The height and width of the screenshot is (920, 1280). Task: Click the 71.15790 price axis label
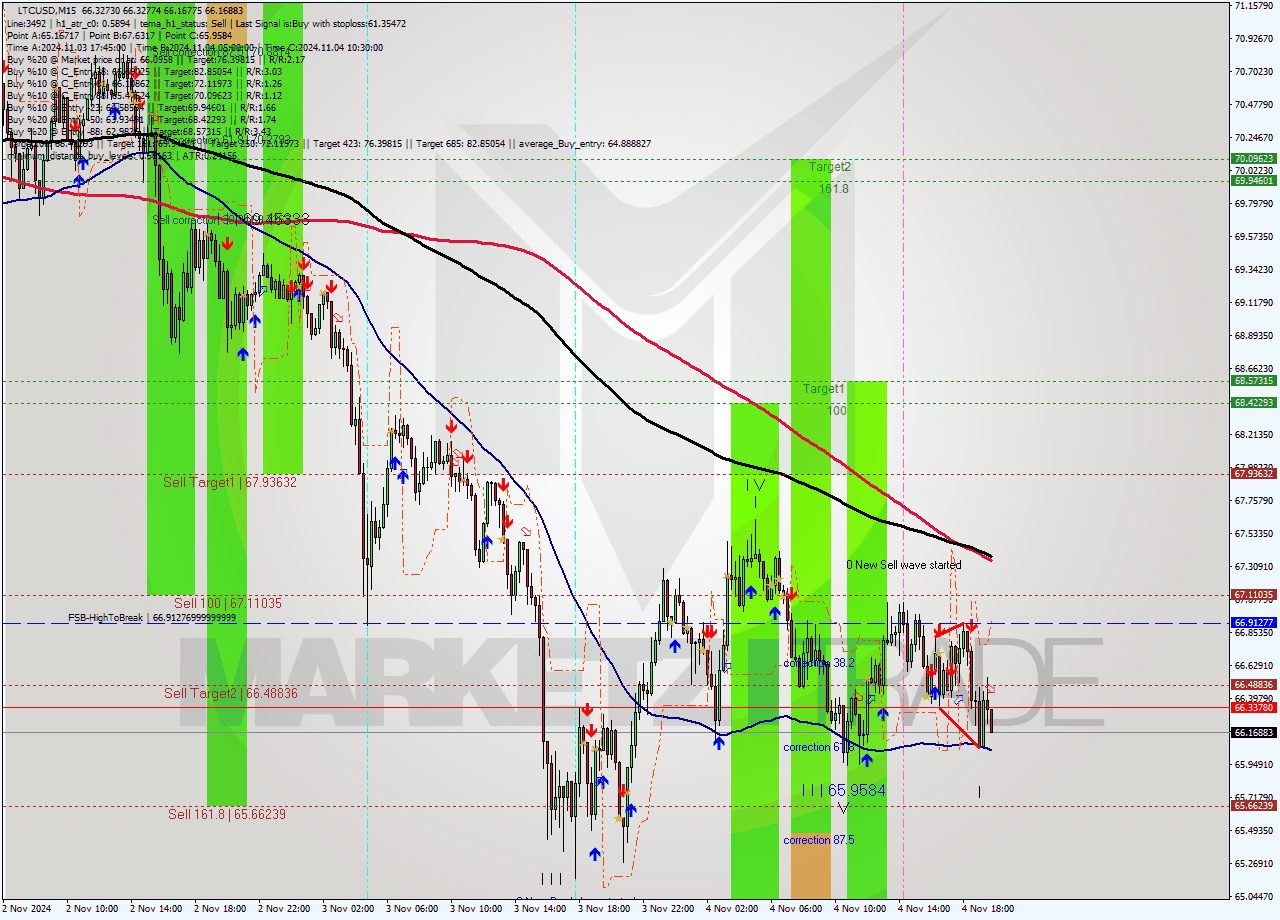[x=1253, y=5]
